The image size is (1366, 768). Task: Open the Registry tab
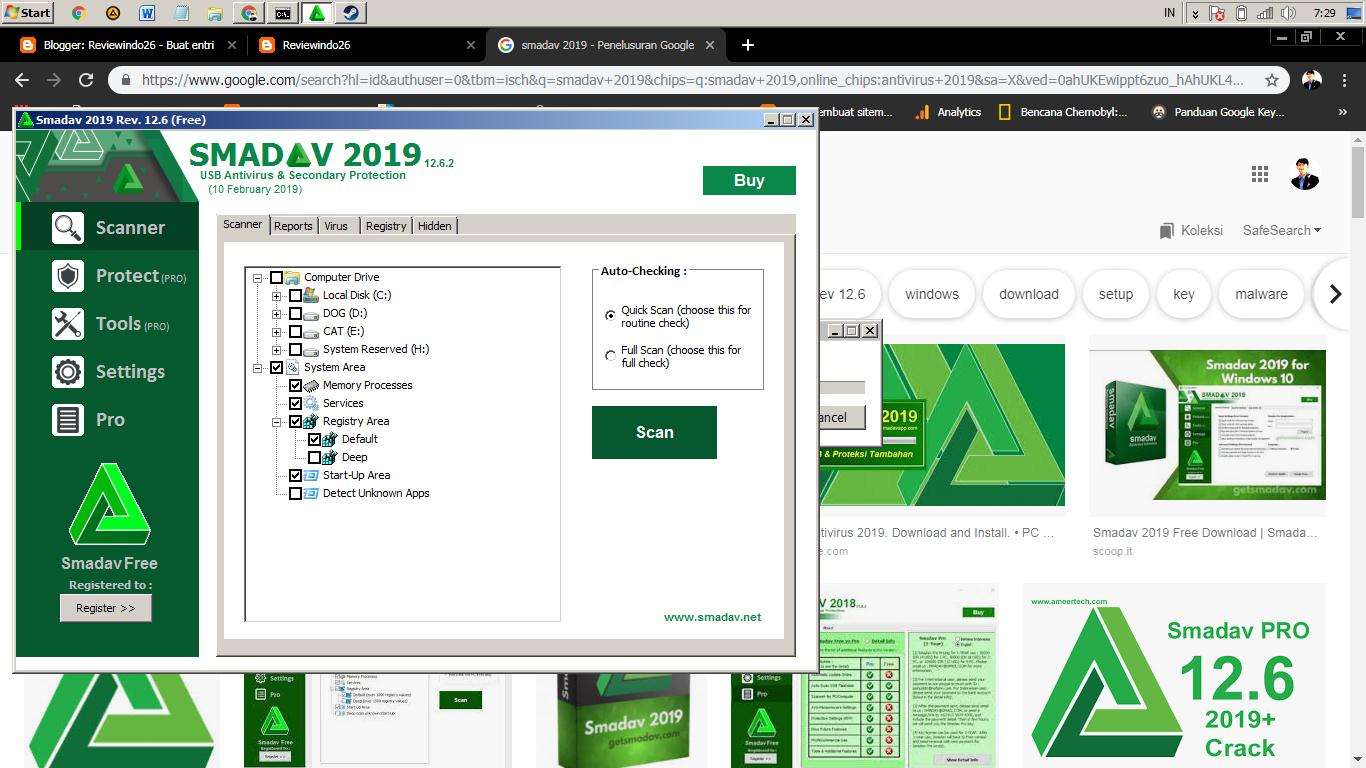[386, 226]
